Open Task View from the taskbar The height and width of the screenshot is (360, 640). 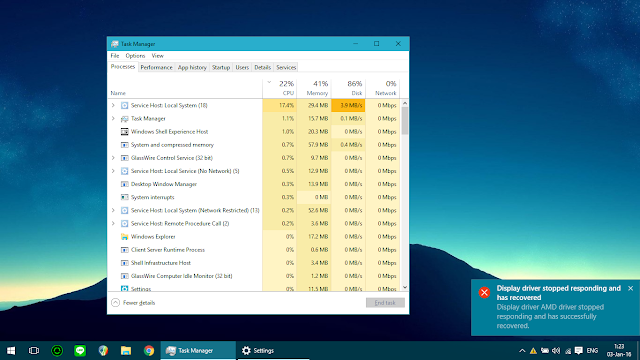(34, 351)
